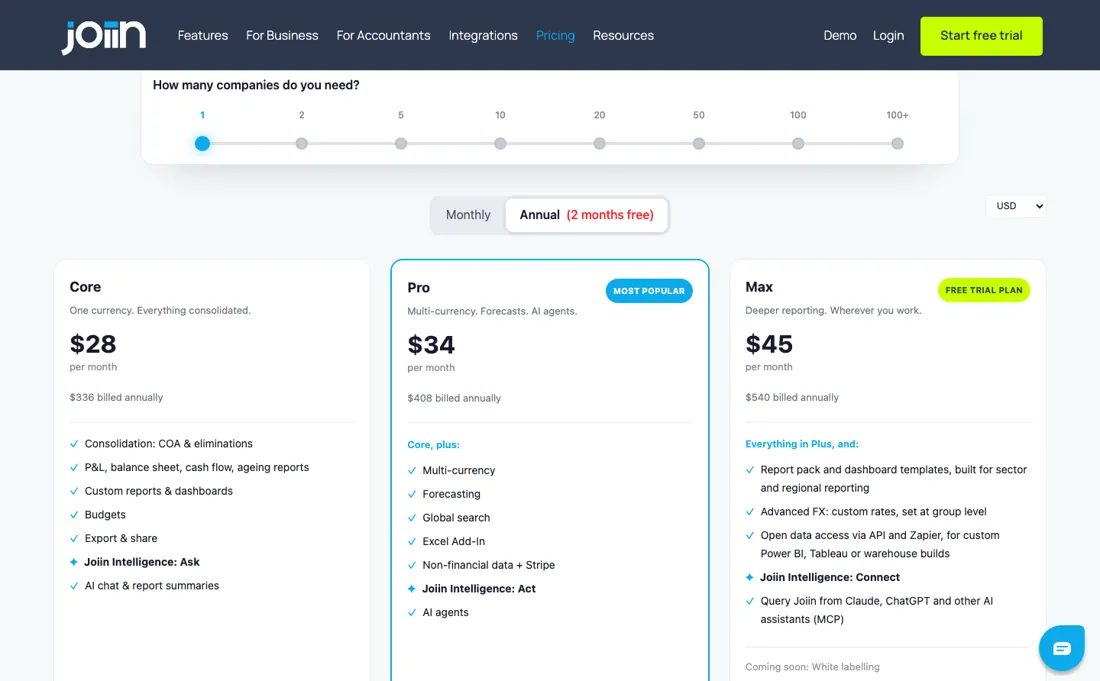Click '$408 billed annually' text
Image resolution: width=1100 pixels, height=681 pixels.
click(x=454, y=398)
